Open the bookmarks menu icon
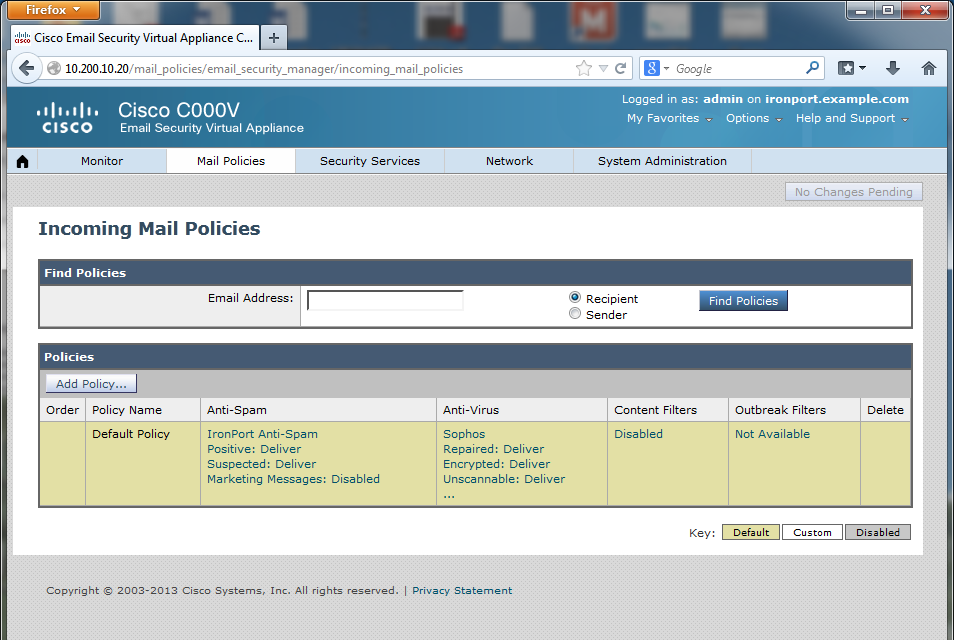Screen dimensions: 954x640 [846, 68]
